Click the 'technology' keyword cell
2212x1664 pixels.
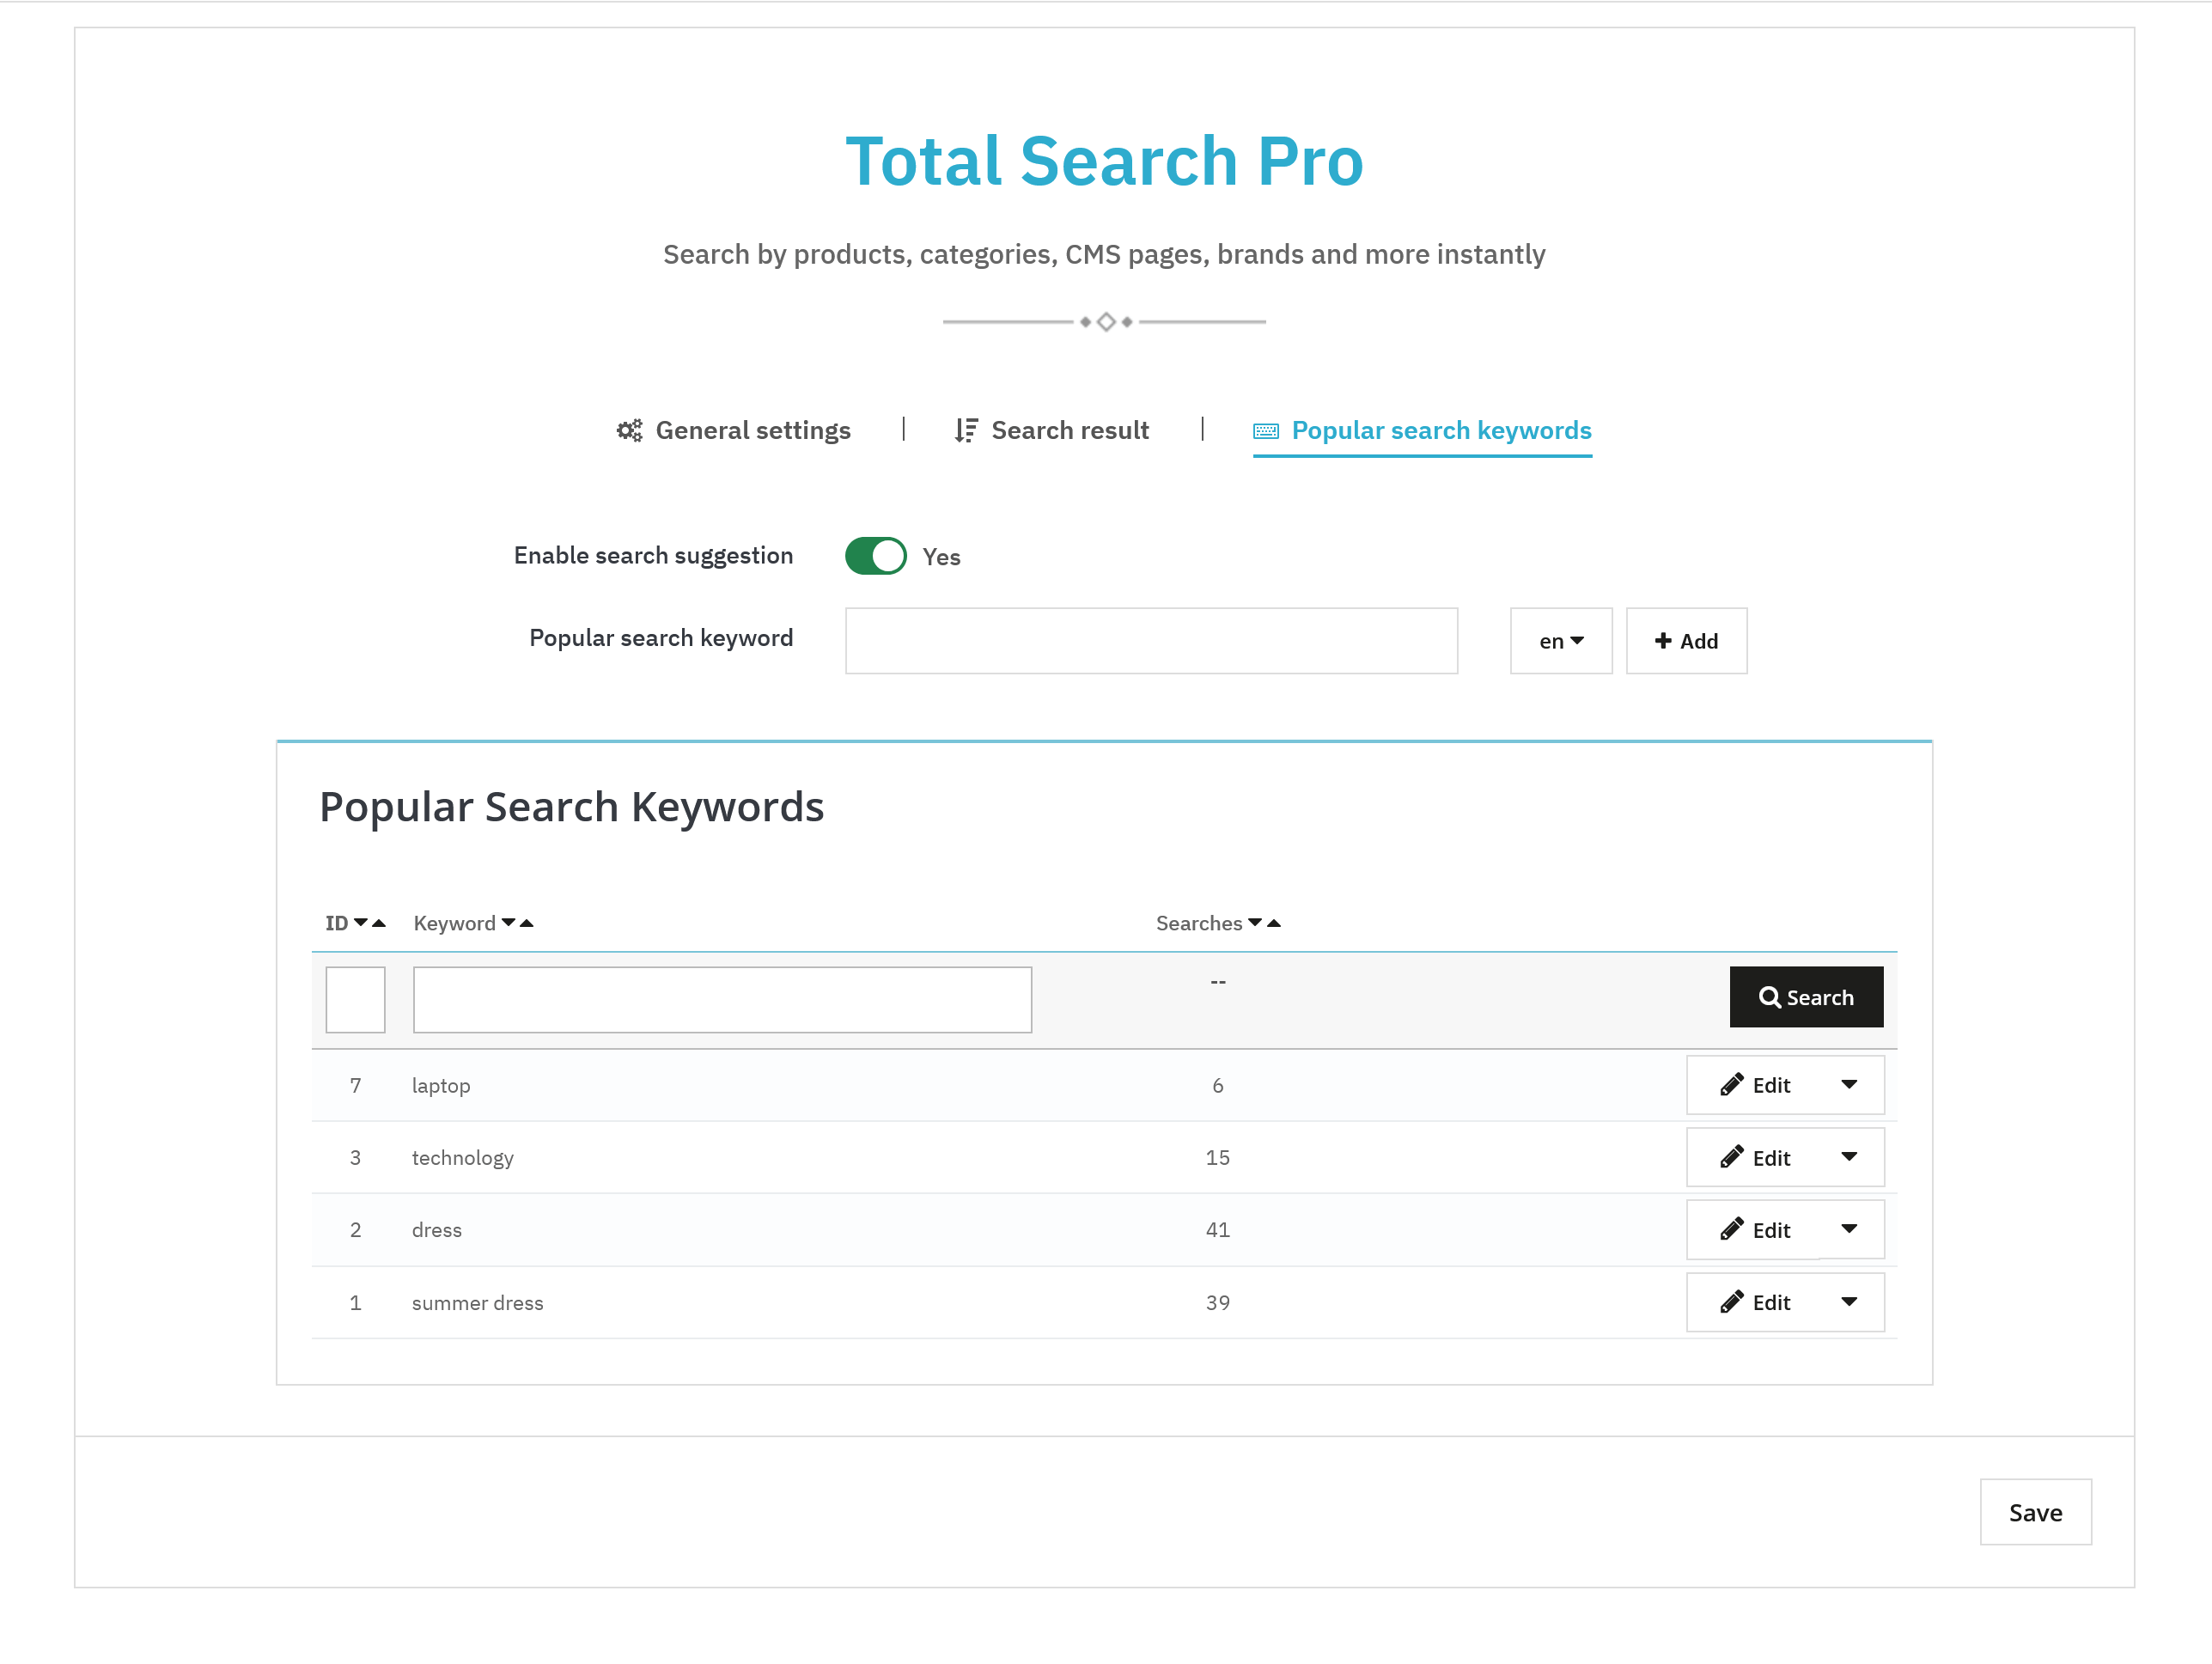(463, 1158)
